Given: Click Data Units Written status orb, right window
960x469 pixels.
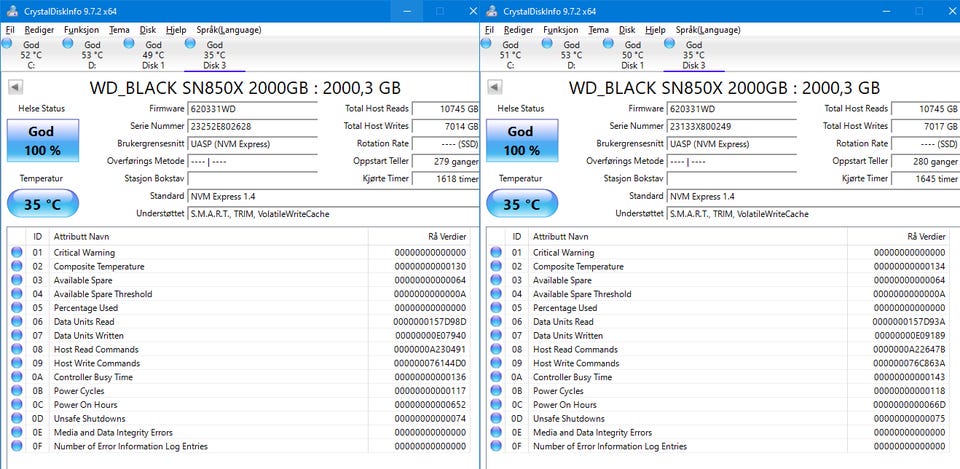Looking at the screenshot, I should (495, 336).
